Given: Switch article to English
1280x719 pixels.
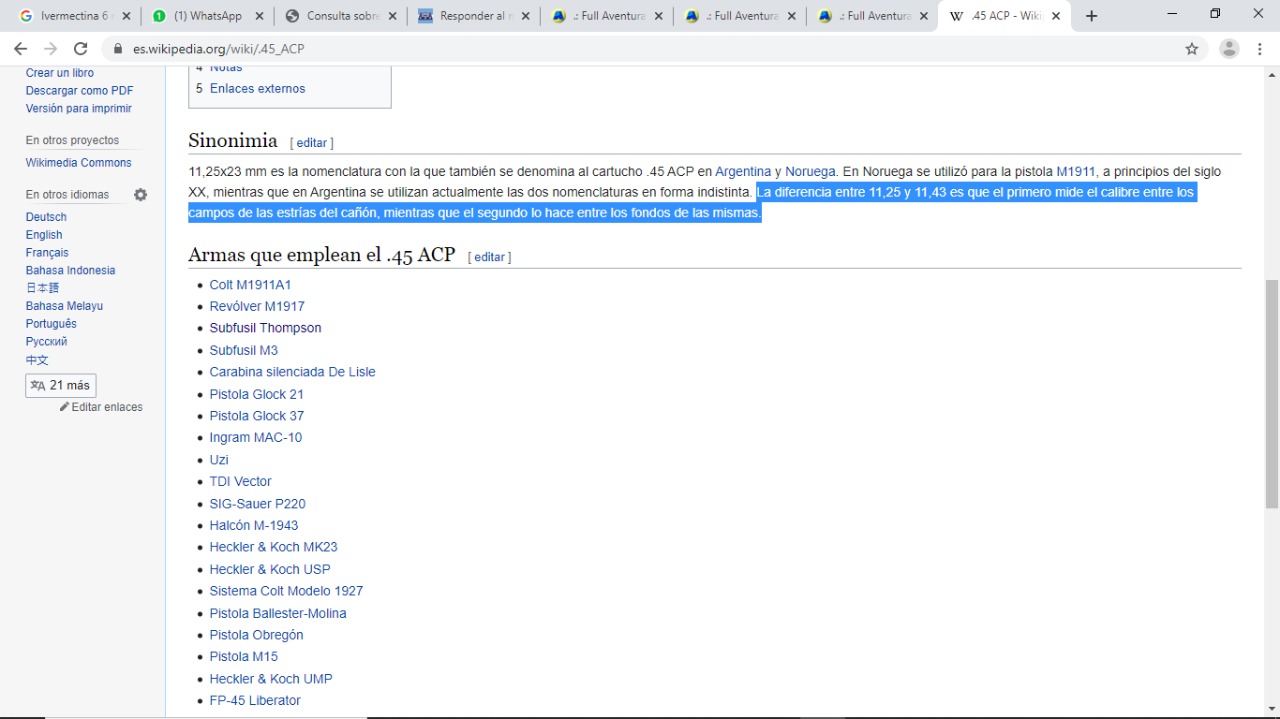Looking at the screenshot, I should [x=44, y=235].
